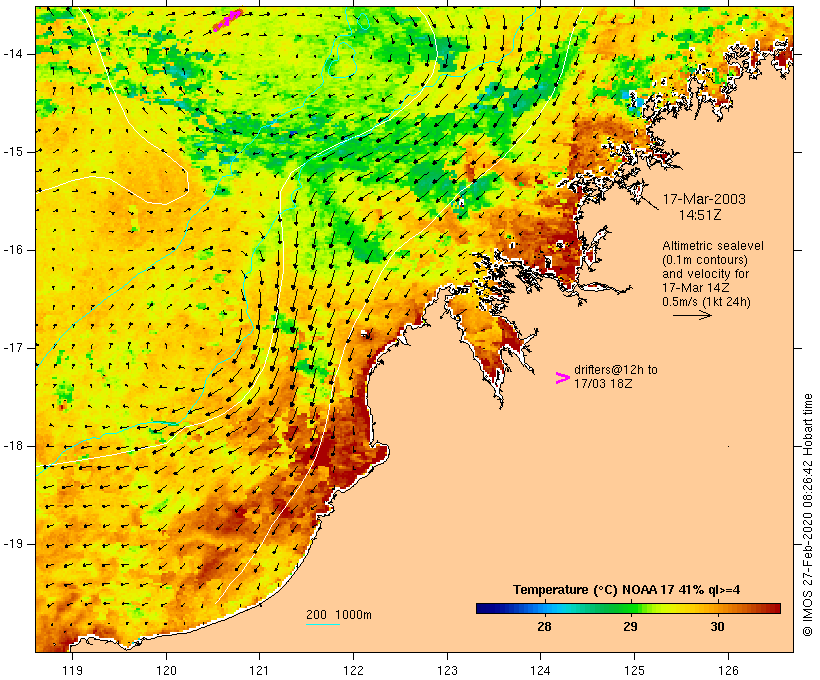820x680 pixels.
Task: Click the magenta drifter track on the map
Action: tap(228, 20)
